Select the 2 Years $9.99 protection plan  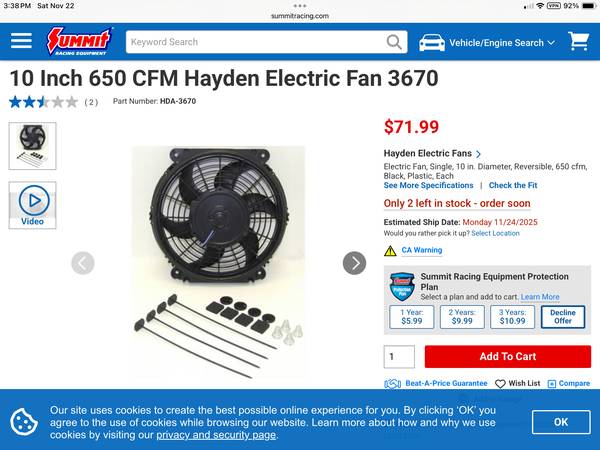(462, 317)
